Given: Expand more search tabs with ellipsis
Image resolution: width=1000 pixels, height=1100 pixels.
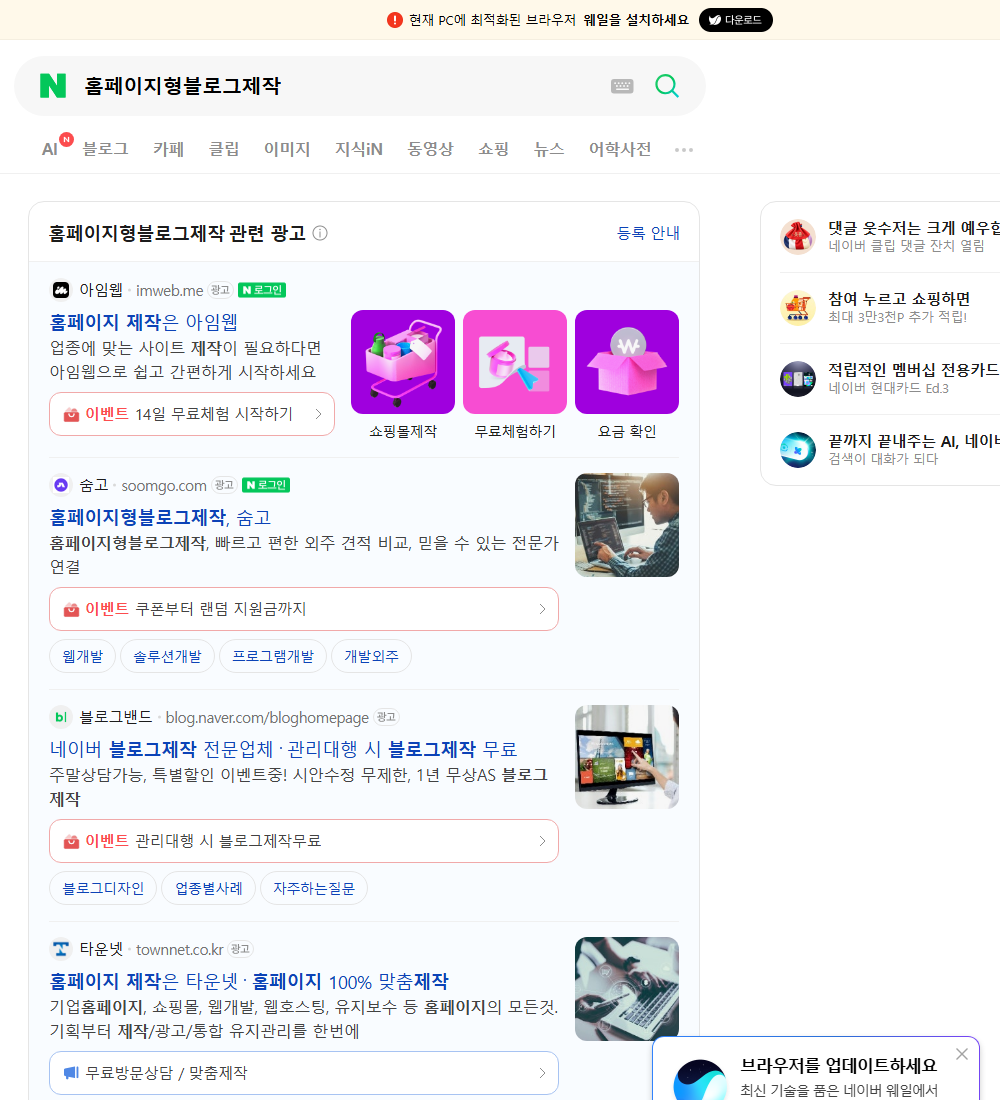Looking at the screenshot, I should coord(684,149).
